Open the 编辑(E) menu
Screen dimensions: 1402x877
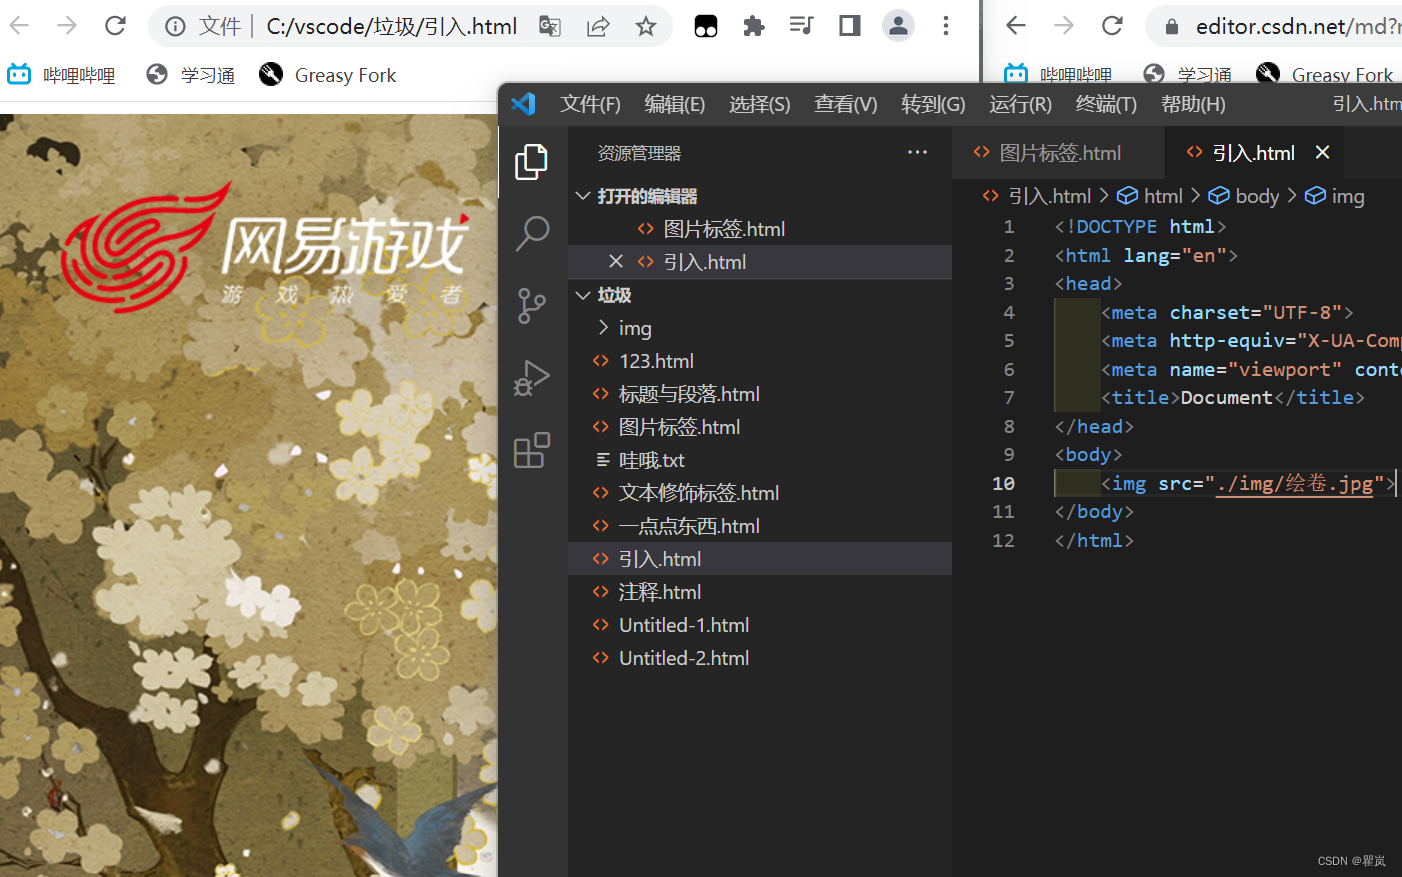[x=675, y=104]
